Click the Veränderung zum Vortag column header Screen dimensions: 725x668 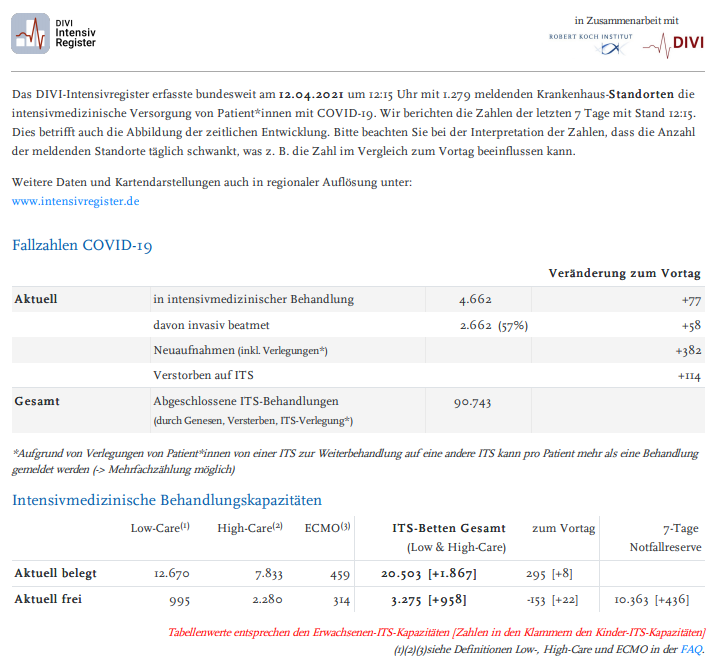point(624,273)
